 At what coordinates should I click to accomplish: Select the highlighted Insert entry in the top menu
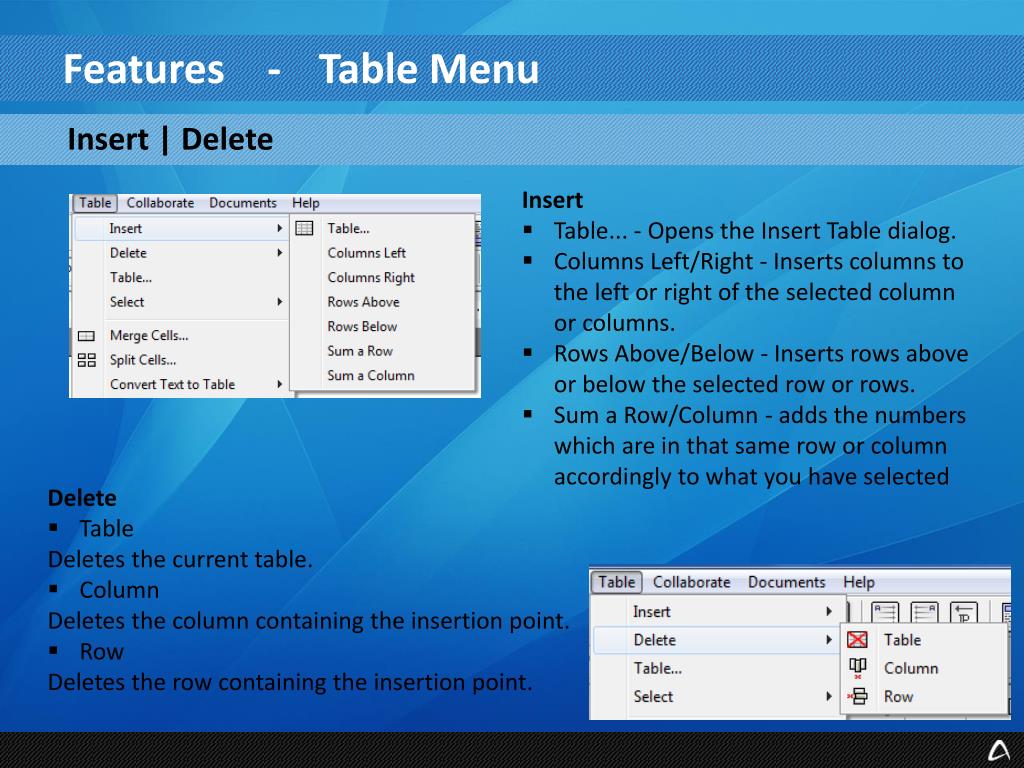click(181, 229)
